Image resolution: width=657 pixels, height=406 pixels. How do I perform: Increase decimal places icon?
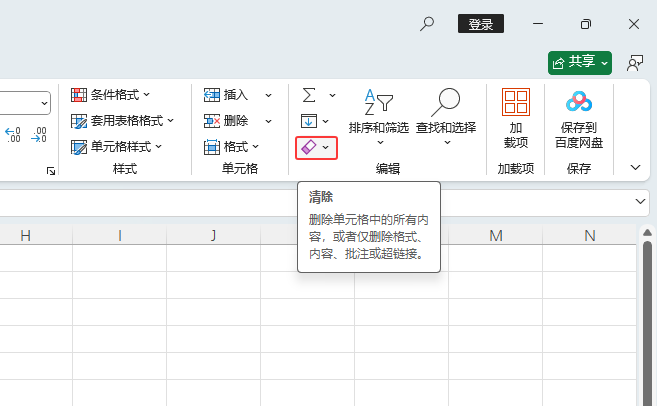click(14, 134)
